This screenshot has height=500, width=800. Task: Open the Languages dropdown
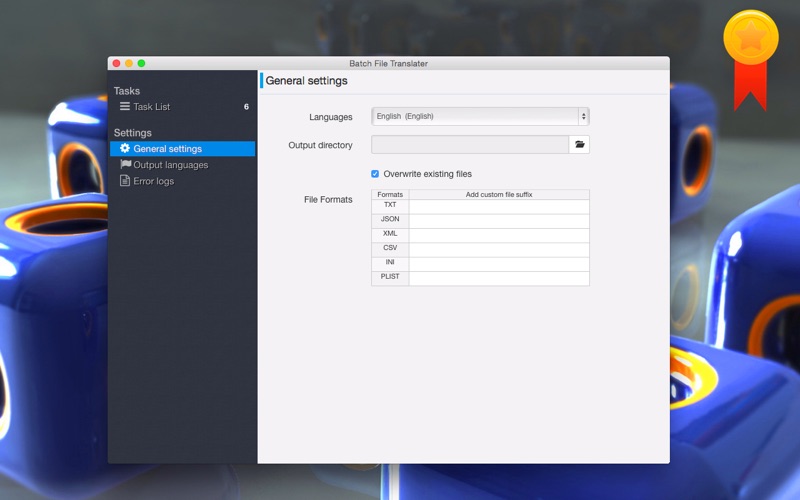point(480,116)
